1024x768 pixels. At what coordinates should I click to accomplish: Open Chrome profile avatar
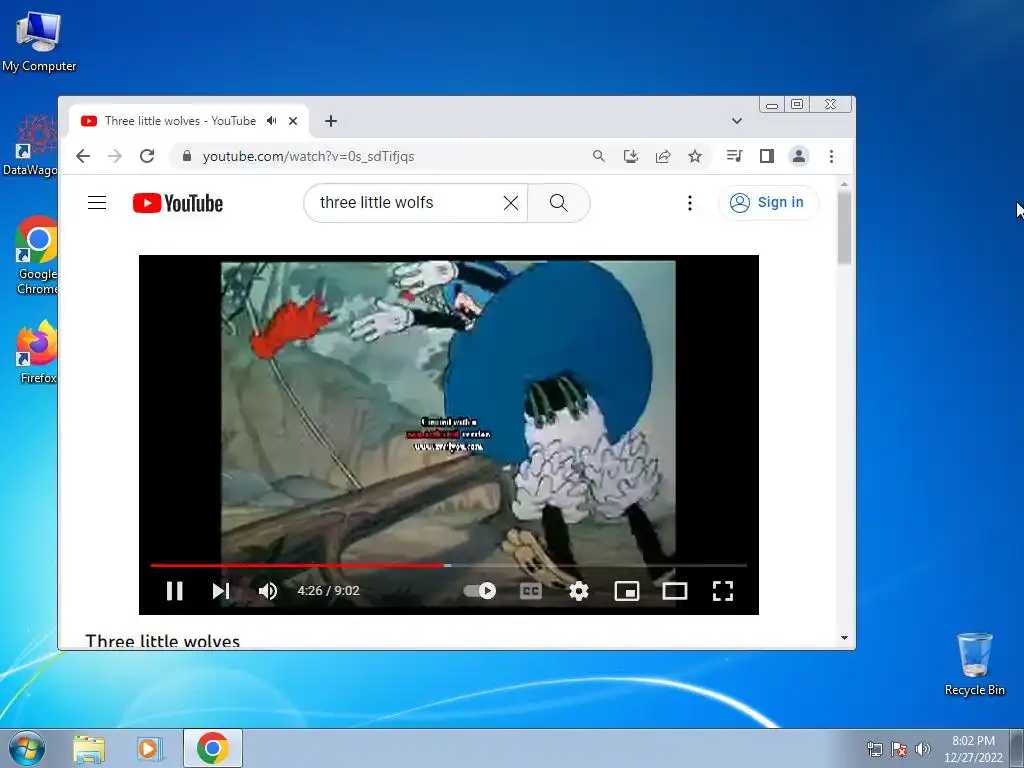[799, 156]
